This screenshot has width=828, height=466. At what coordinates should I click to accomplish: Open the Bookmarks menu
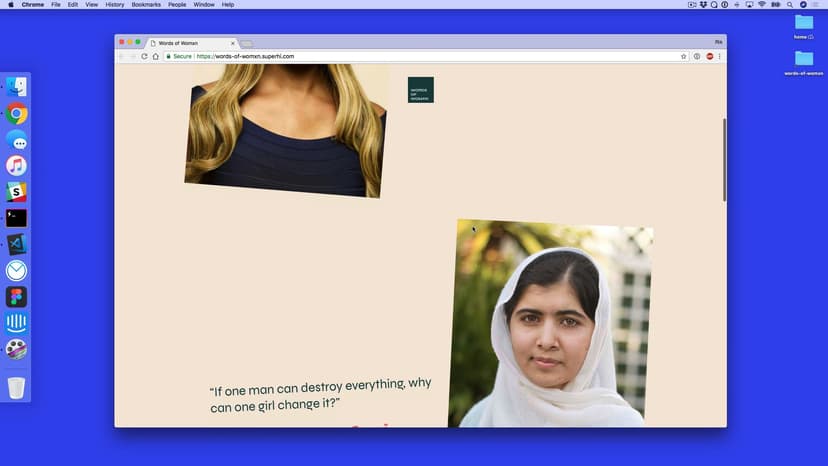[x=146, y=5]
